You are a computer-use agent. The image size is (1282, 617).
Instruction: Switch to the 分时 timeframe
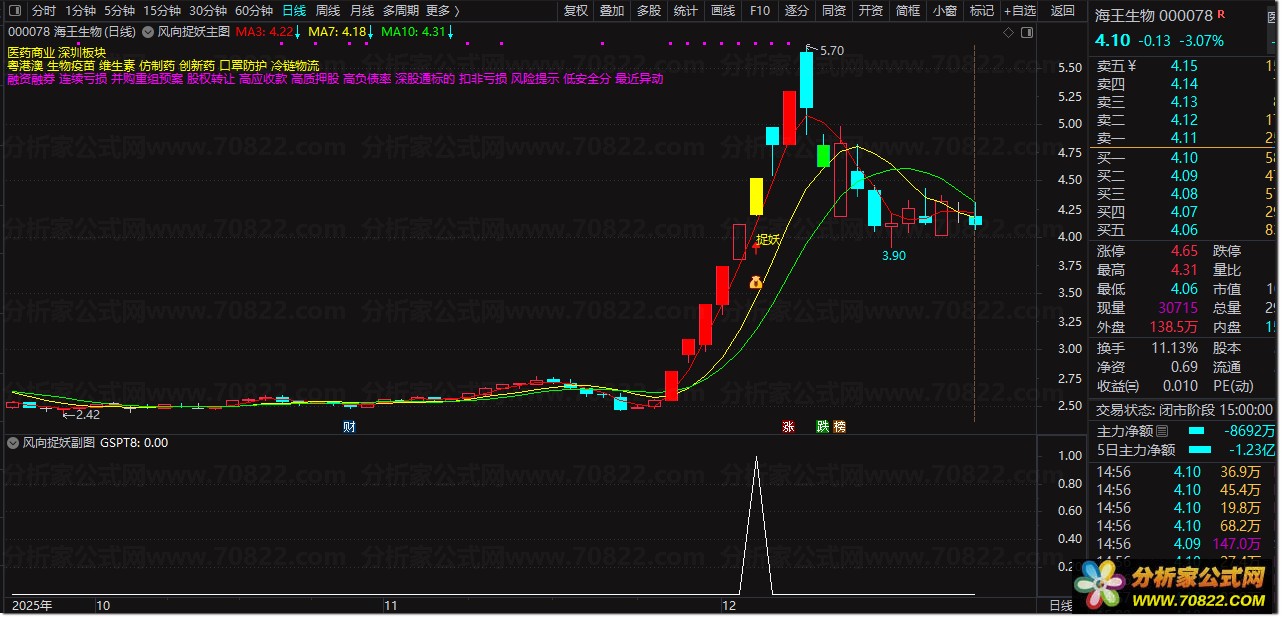[x=43, y=11]
